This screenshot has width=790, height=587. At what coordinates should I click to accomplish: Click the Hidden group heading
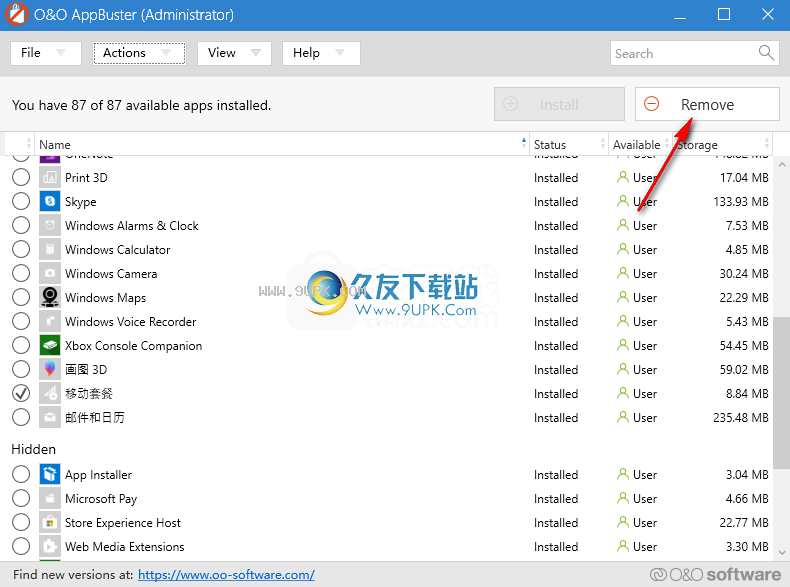[34, 449]
